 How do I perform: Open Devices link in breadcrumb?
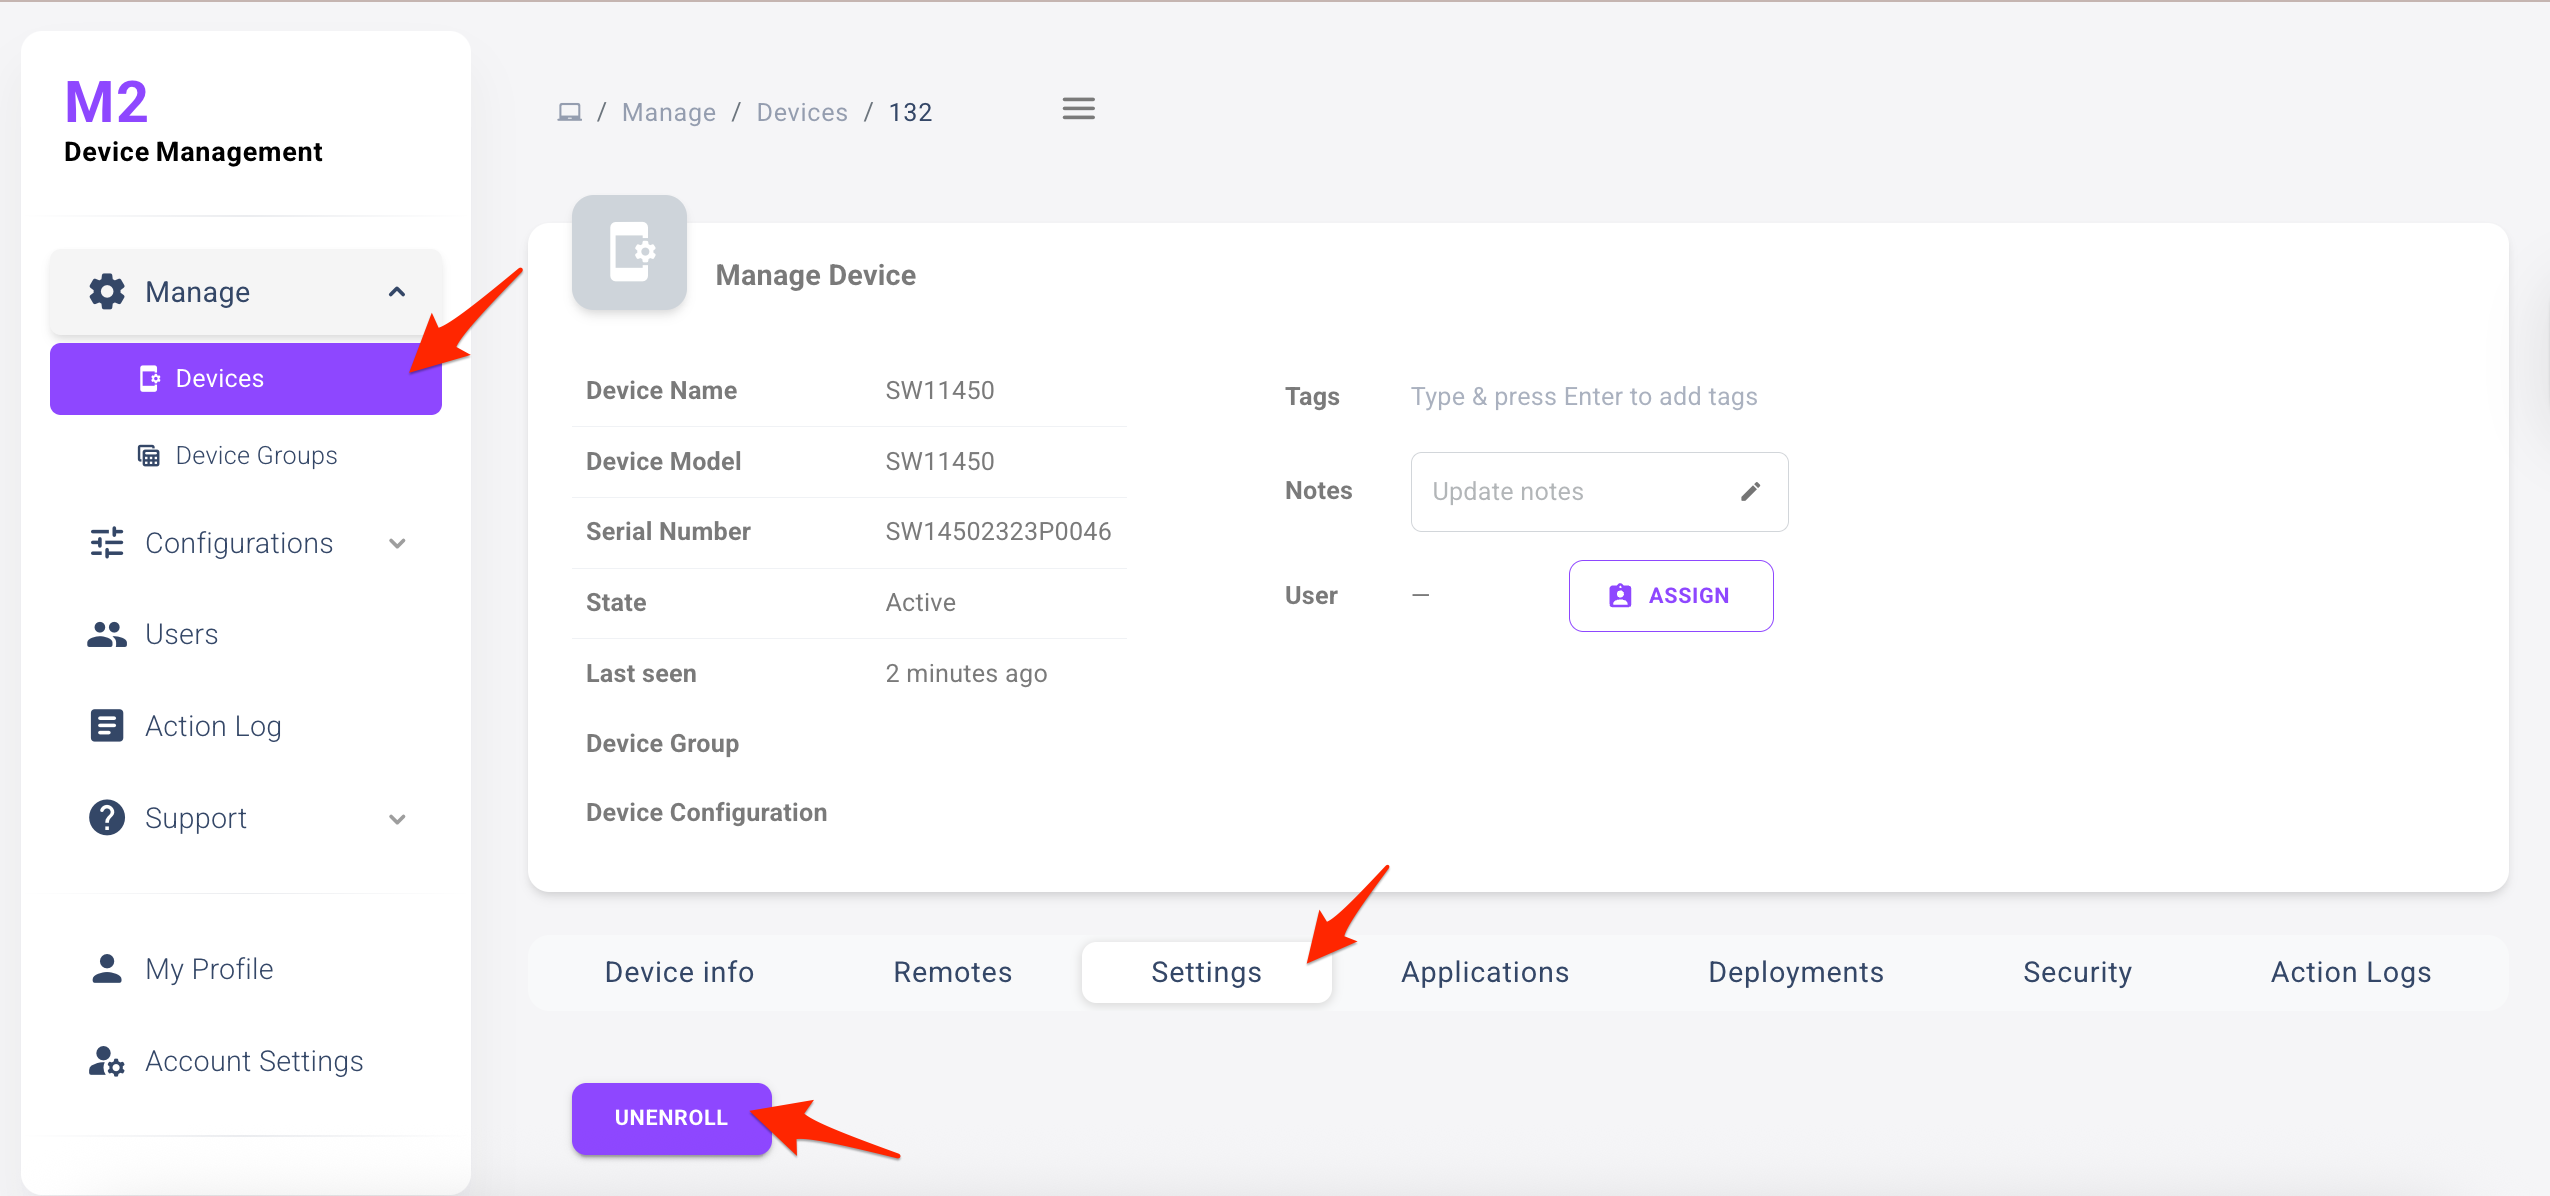(801, 112)
